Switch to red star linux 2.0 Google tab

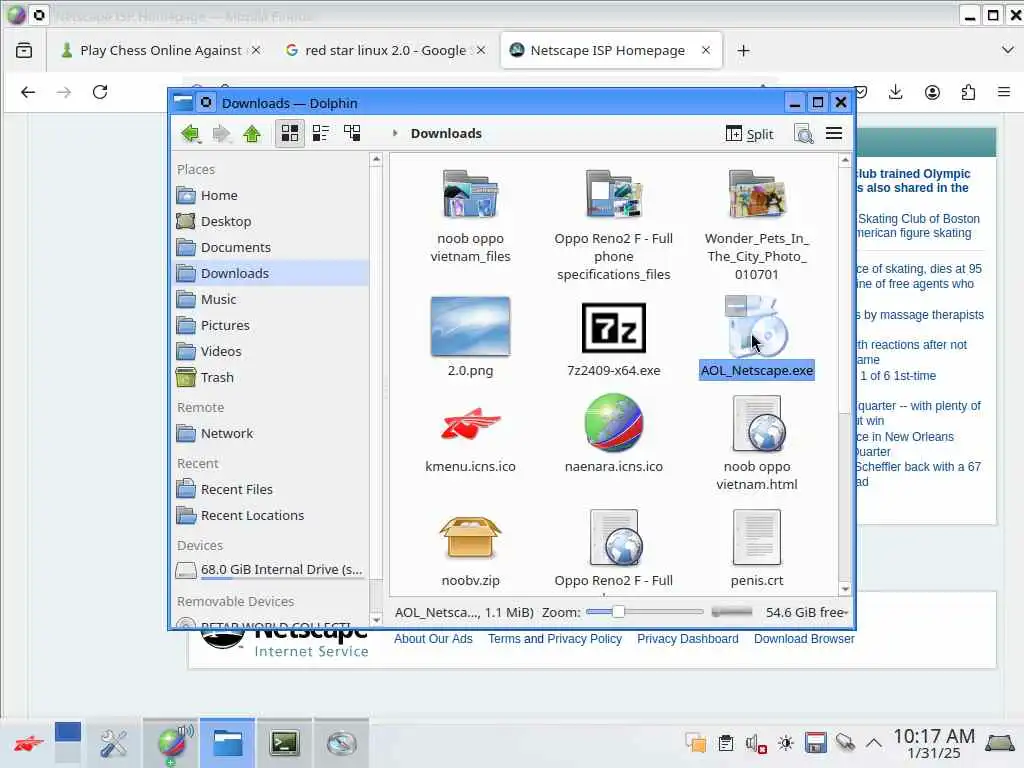(385, 50)
